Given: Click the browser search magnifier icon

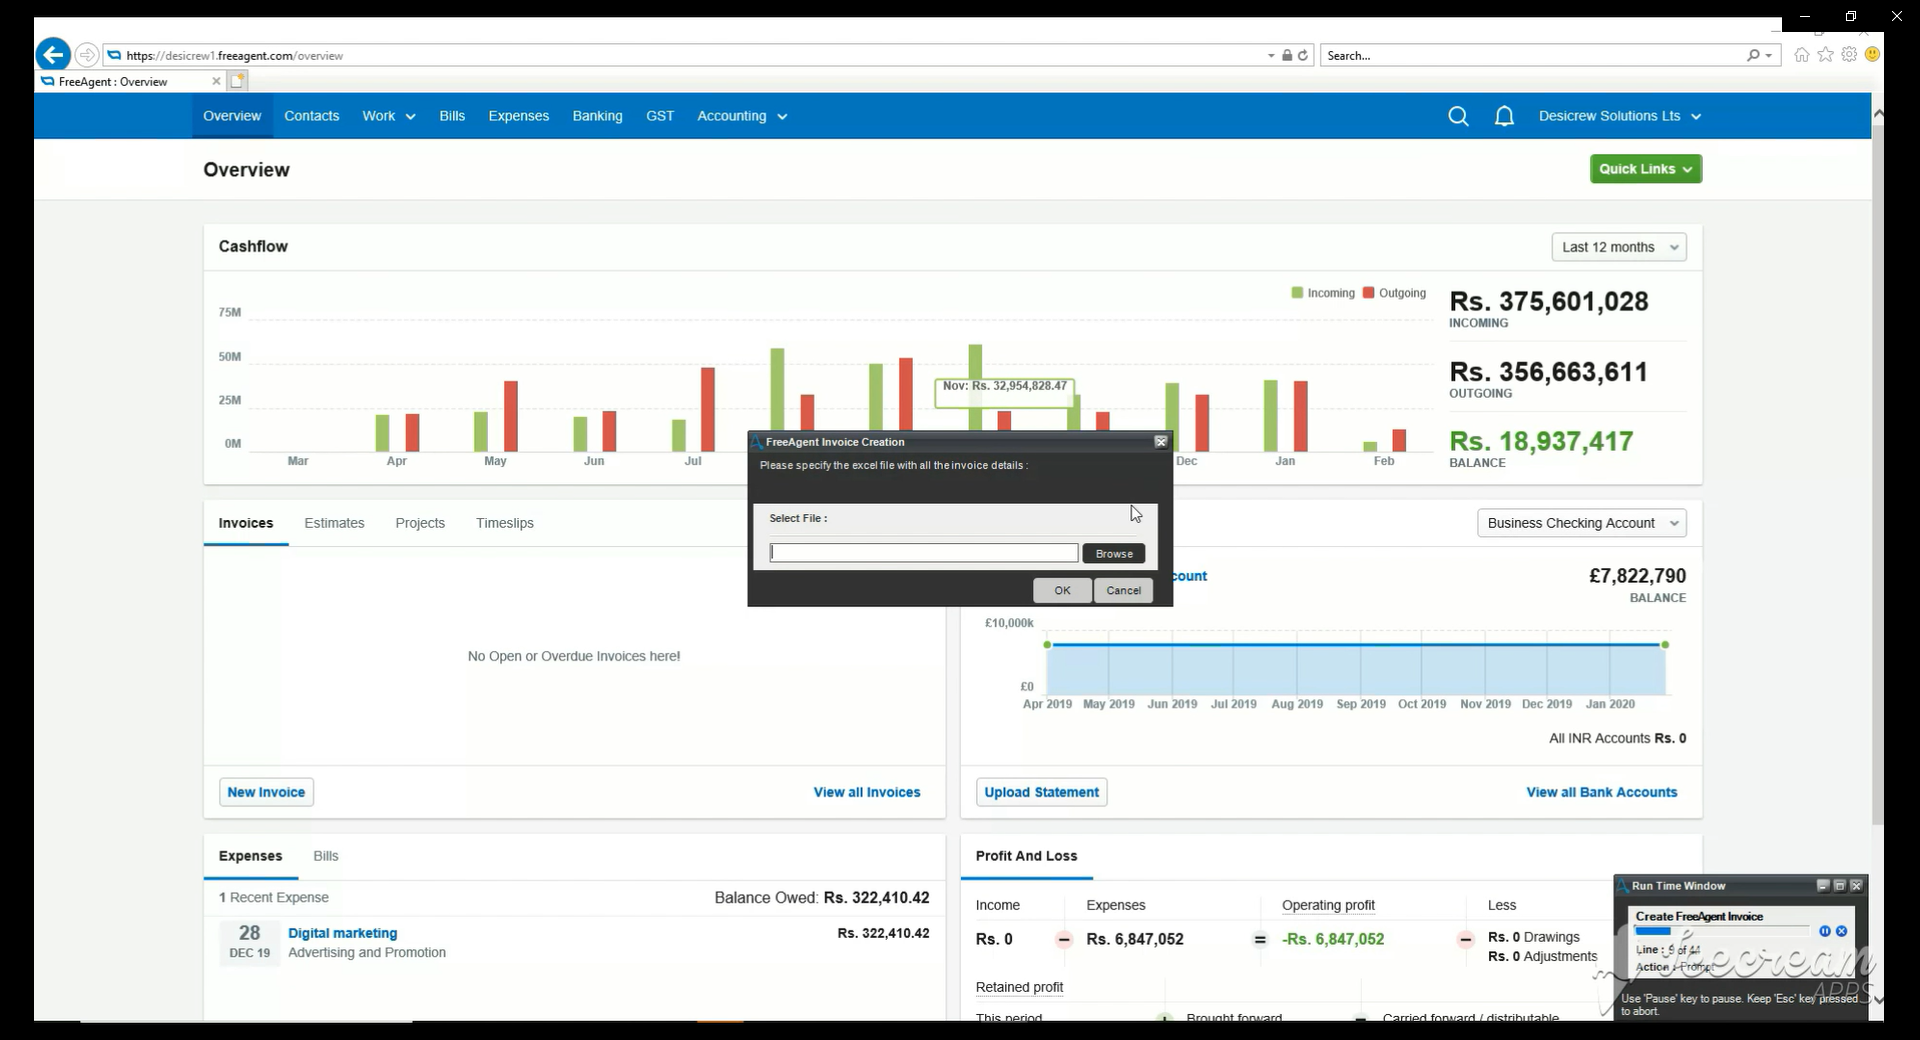Looking at the screenshot, I should (x=1753, y=56).
